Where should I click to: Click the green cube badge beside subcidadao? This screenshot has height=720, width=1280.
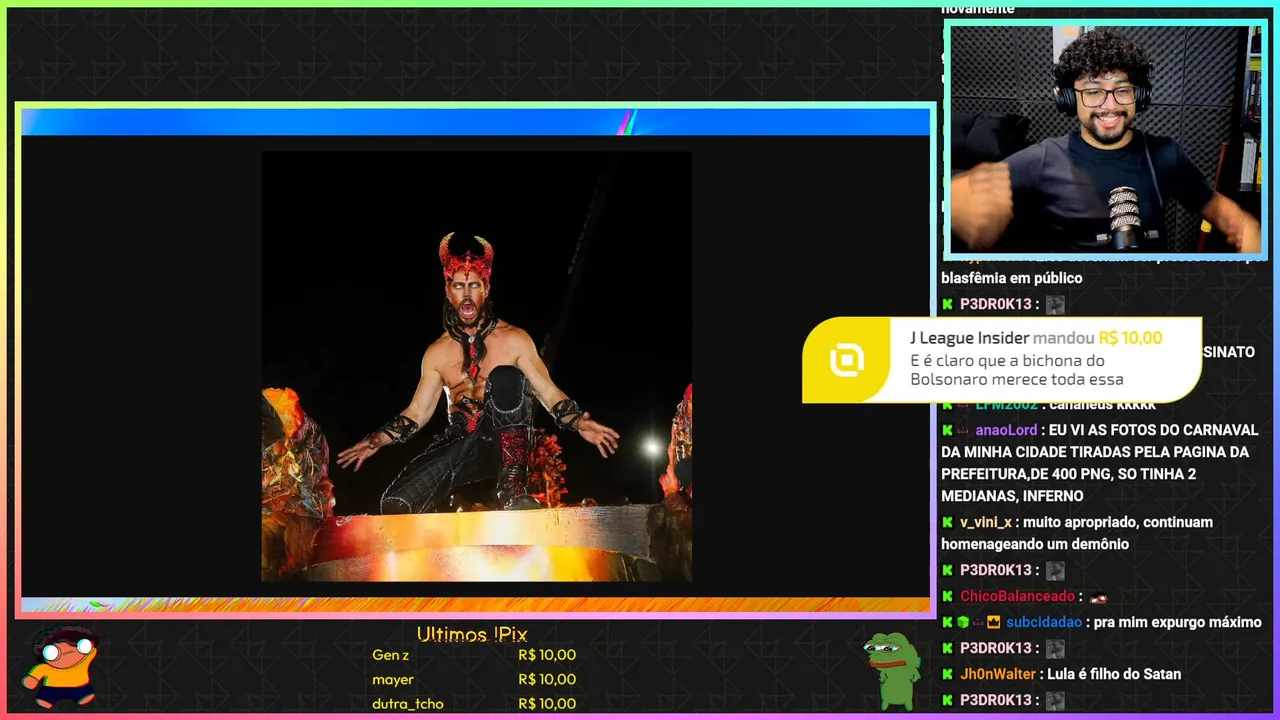point(963,622)
